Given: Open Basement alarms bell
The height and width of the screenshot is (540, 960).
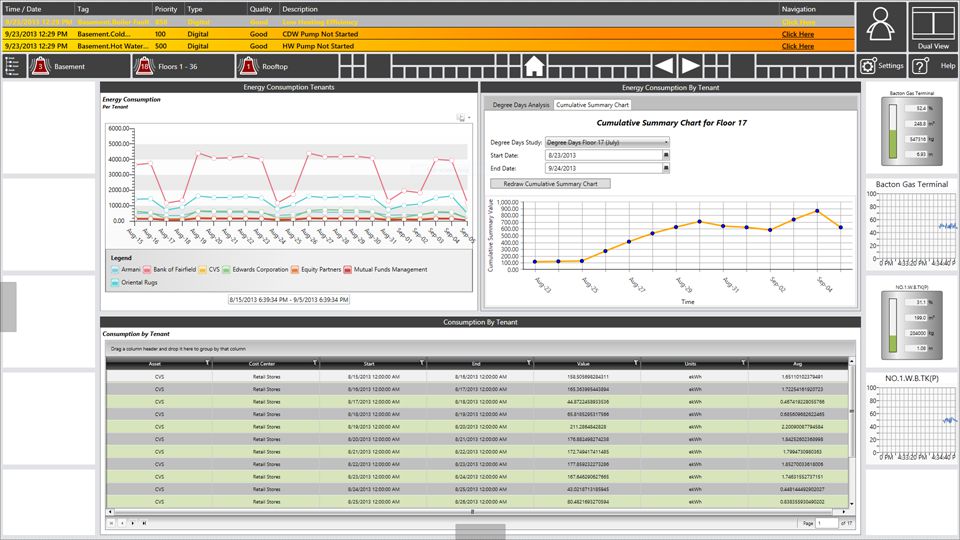Looking at the screenshot, I should click(x=40, y=66).
